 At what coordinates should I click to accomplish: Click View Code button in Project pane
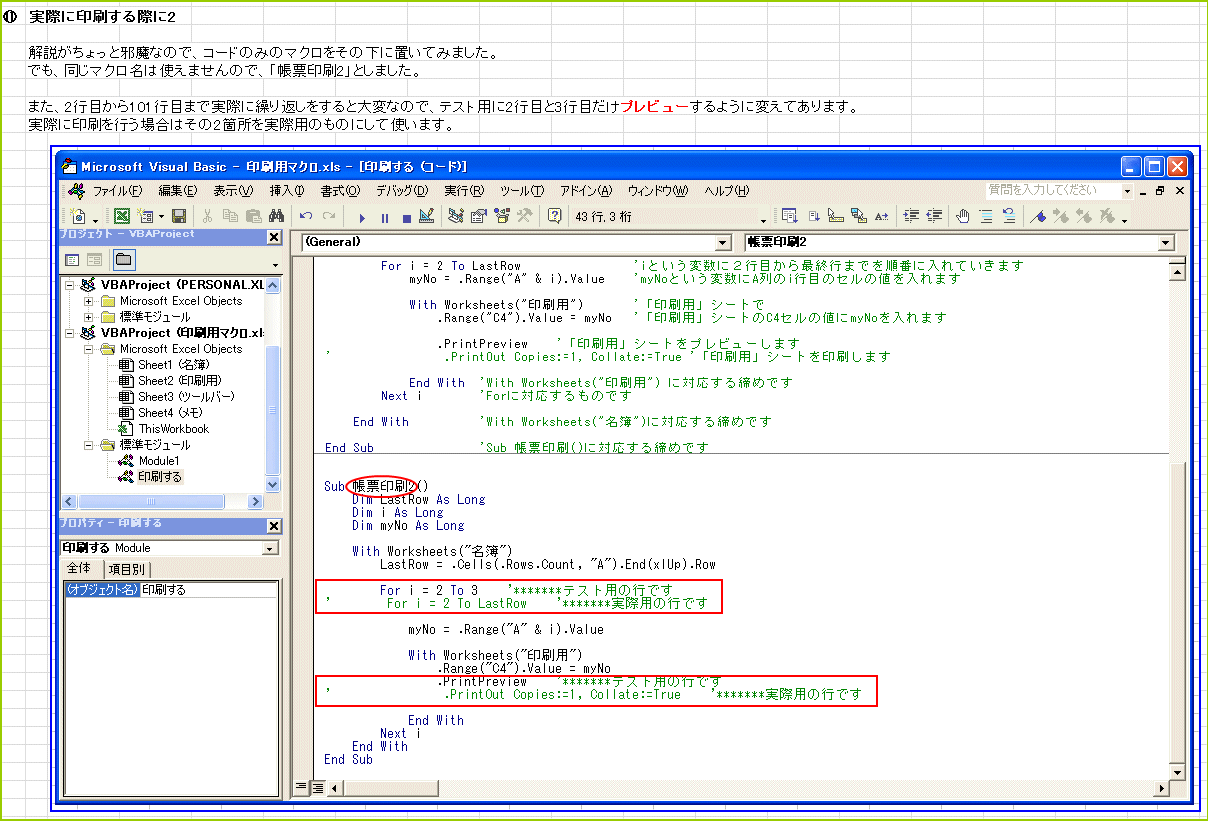(72, 260)
